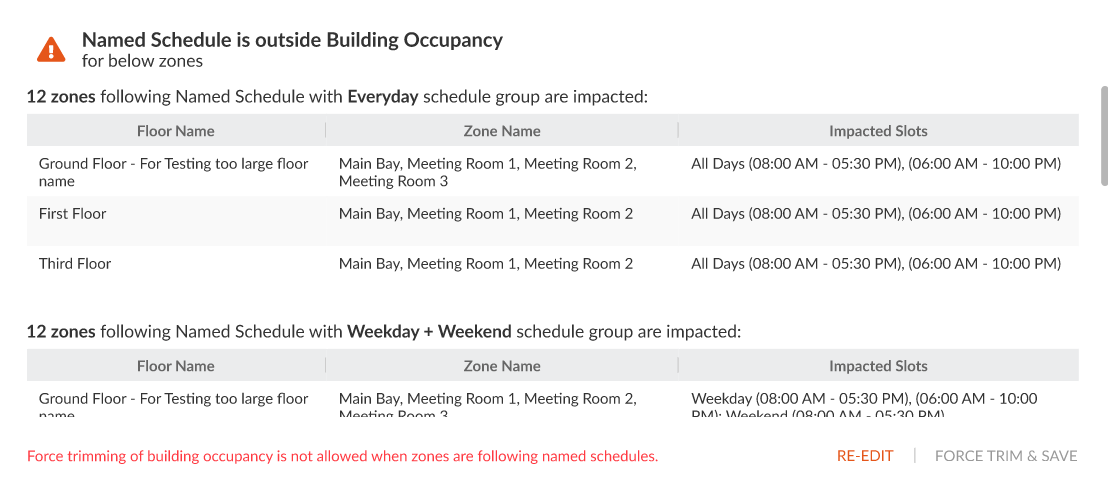Viewport: 1108px width, 492px height.
Task: Click Impacted Slots header in Weekday + Weekend table
Action: point(878,366)
